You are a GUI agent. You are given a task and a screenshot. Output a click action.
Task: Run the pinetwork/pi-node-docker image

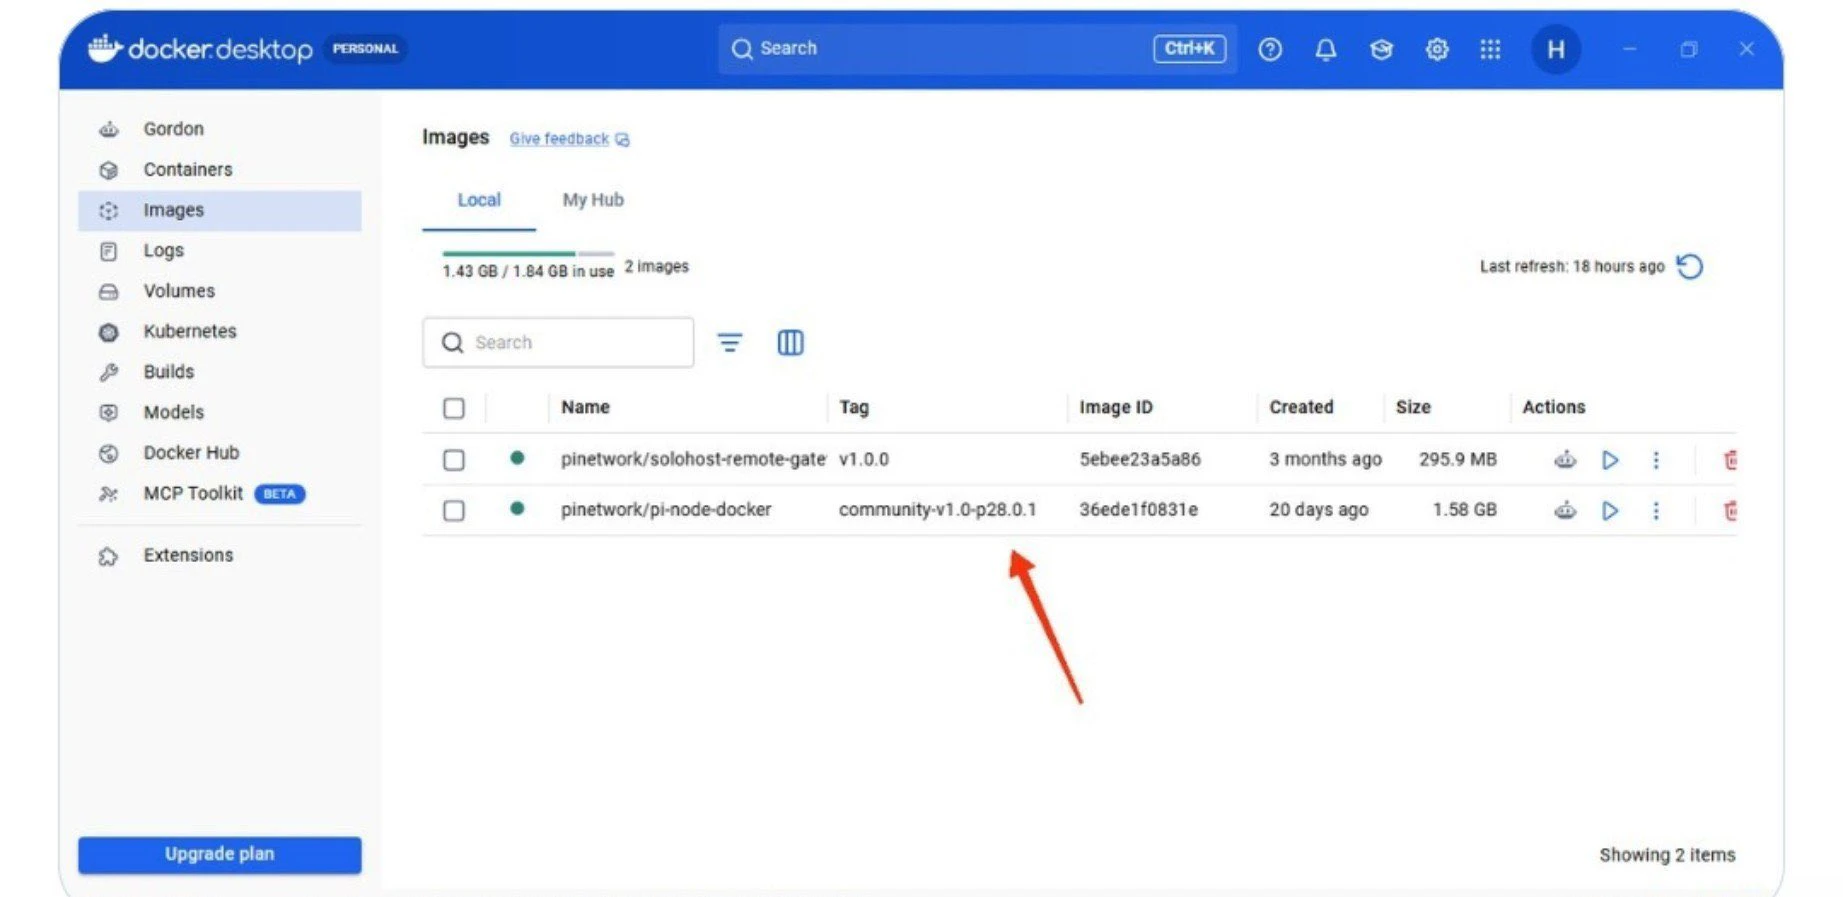point(1609,510)
